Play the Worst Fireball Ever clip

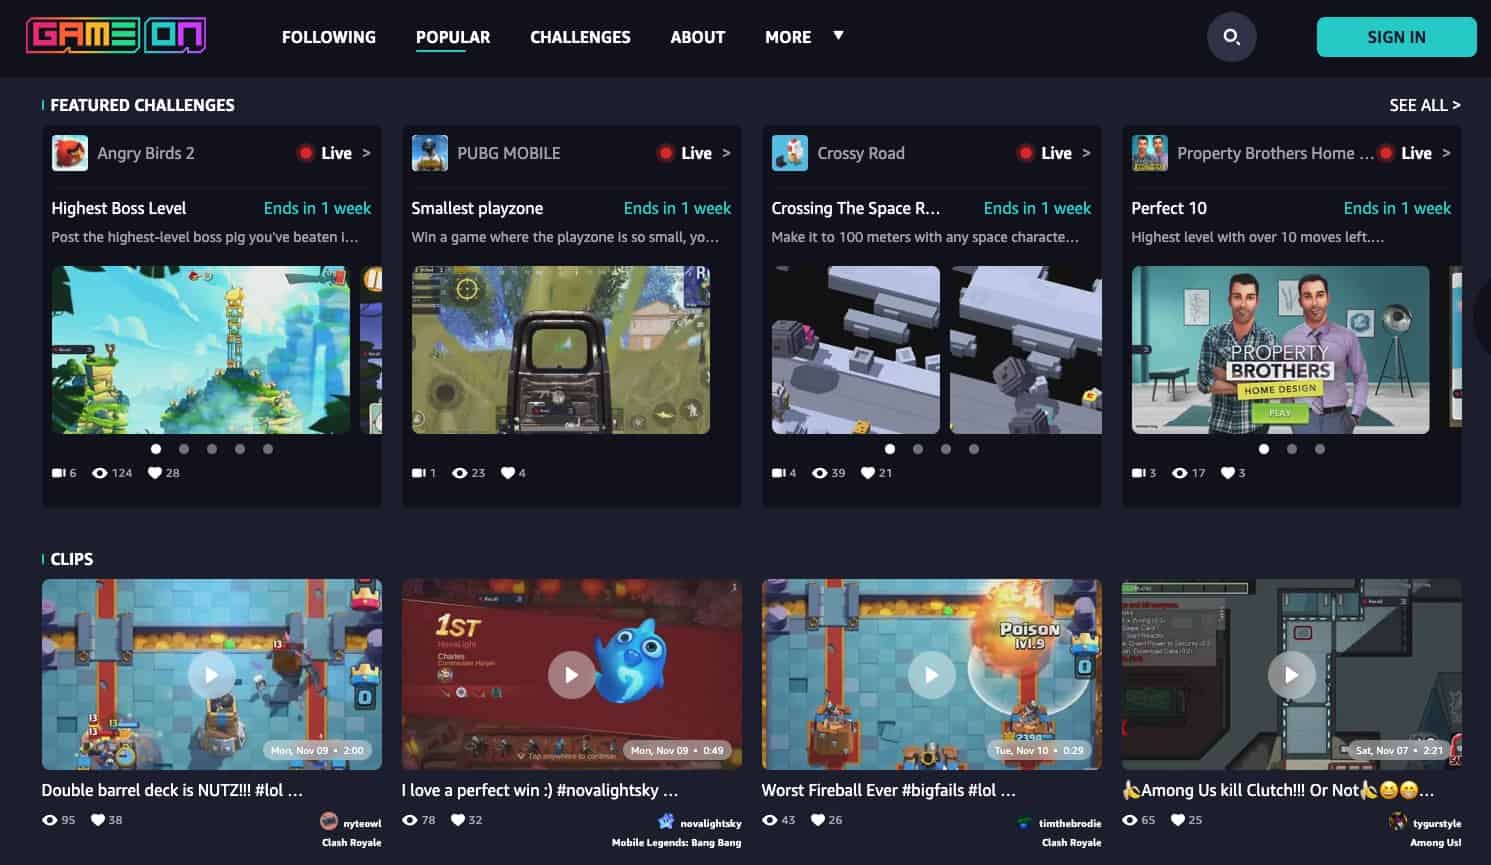931,675
